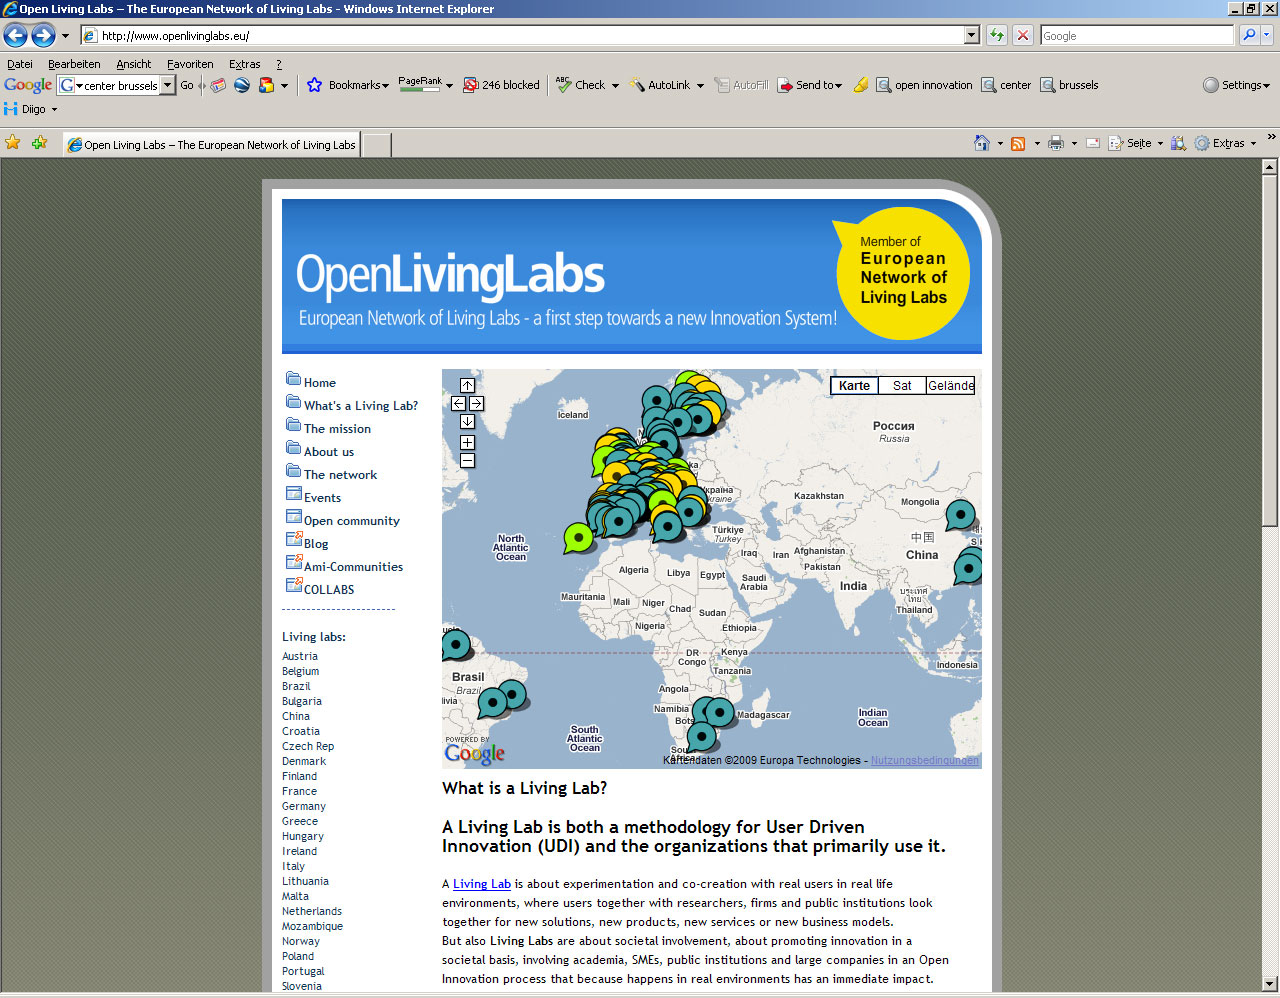The width and height of the screenshot is (1280, 998).
Task: Click the Read Mail envelope icon
Action: click(x=1093, y=143)
